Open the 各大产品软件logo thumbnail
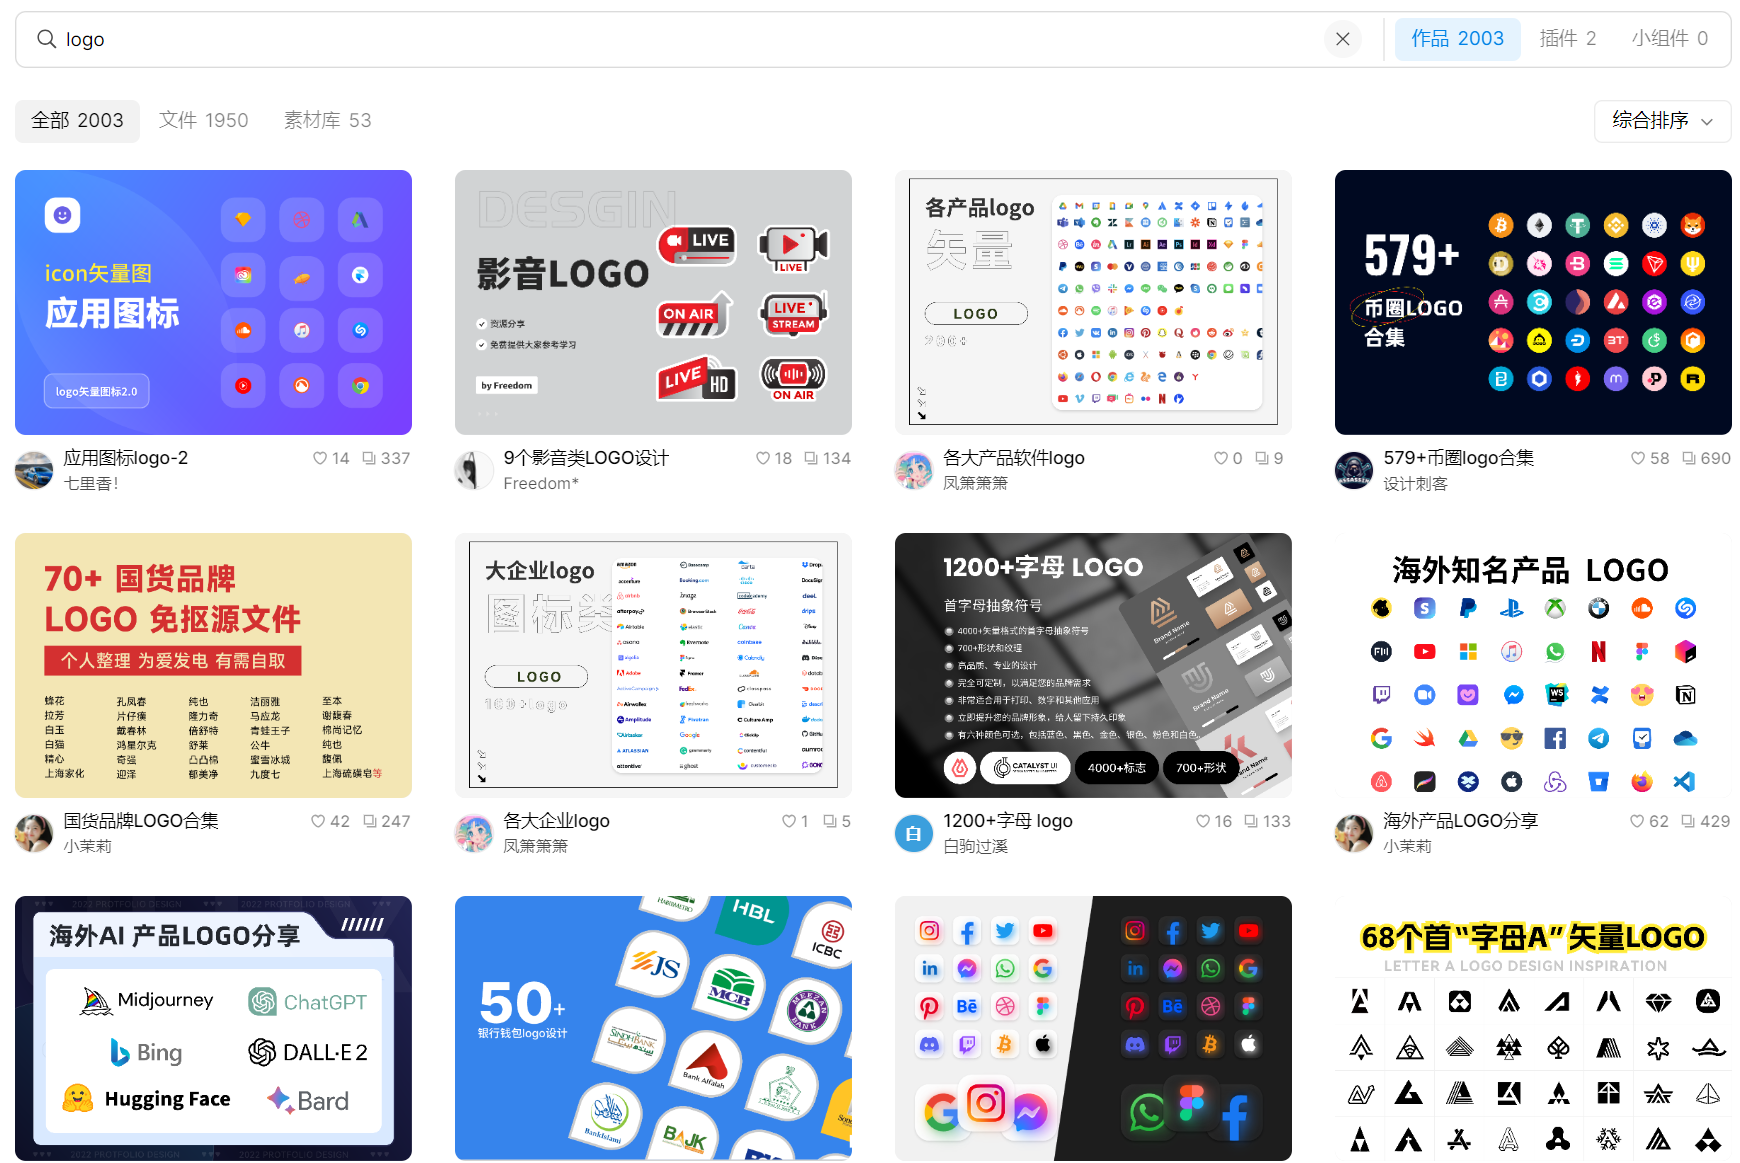This screenshot has width=1740, height=1163. pyautogui.click(x=1093, y=302)
